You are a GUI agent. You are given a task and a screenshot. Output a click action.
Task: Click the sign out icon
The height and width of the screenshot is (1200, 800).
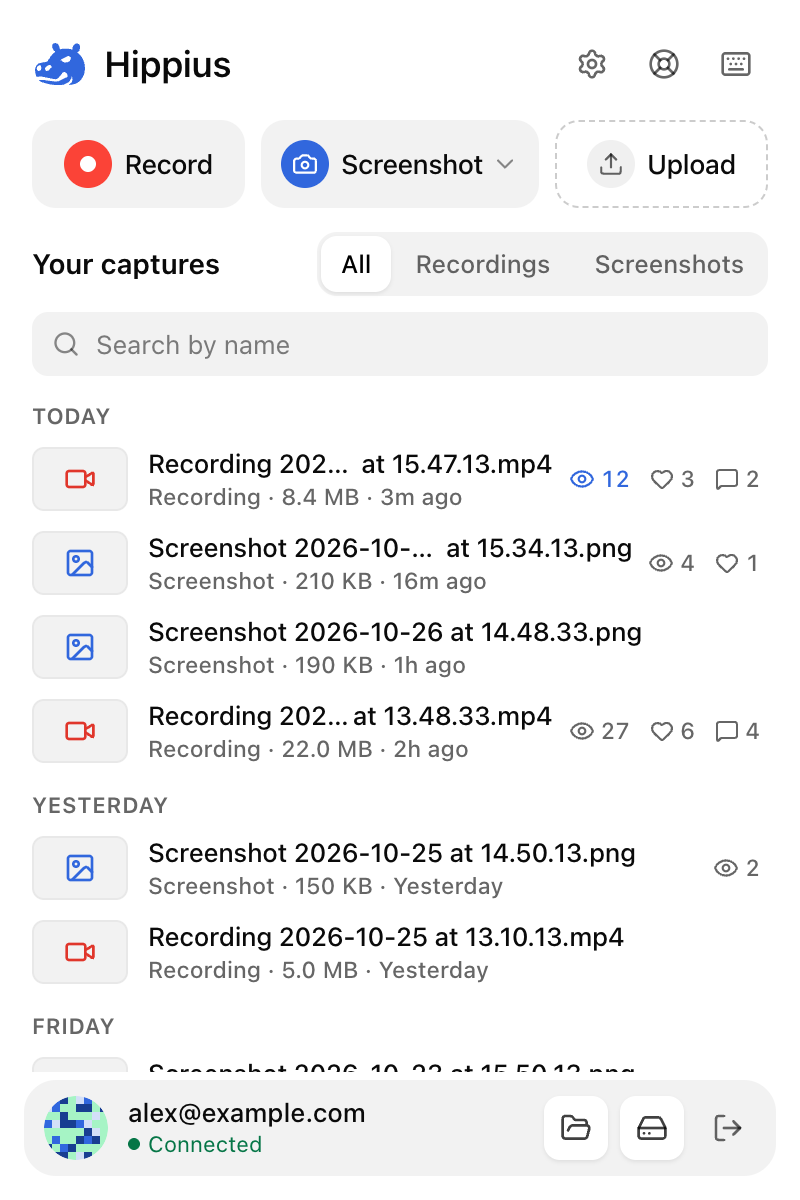coord(728,1128)
